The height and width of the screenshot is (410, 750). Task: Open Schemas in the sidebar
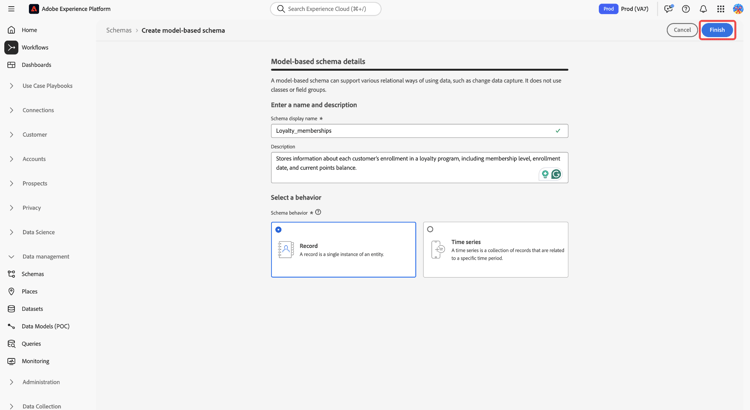point(33,274)
